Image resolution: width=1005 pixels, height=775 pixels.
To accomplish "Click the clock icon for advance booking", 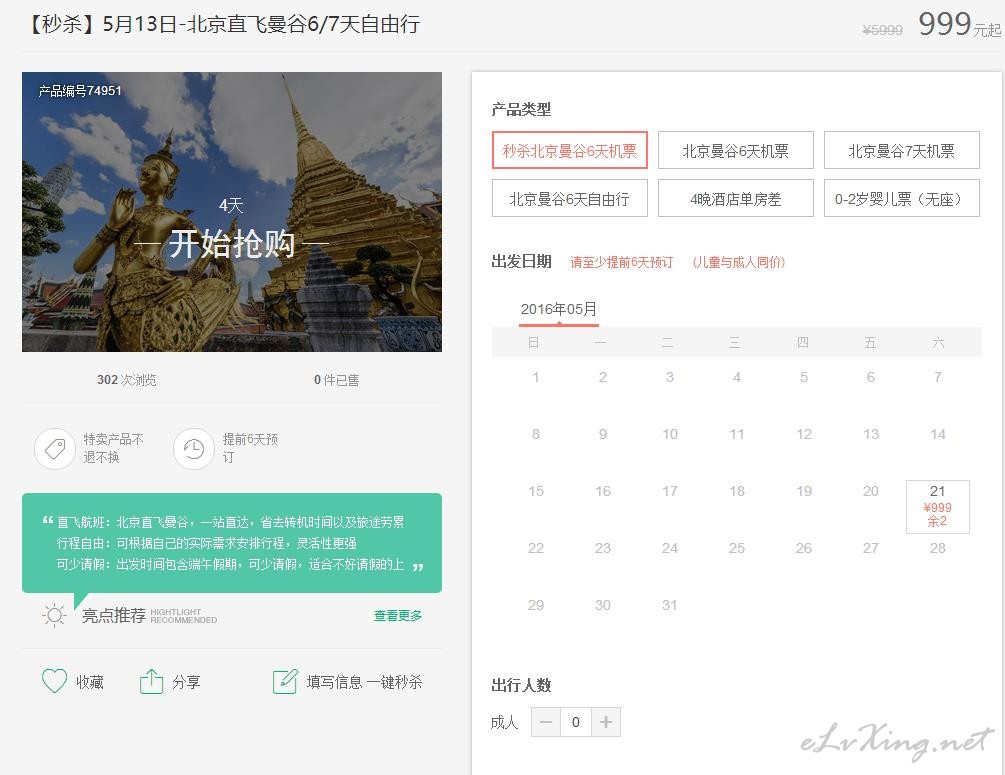I will (194, 449).
